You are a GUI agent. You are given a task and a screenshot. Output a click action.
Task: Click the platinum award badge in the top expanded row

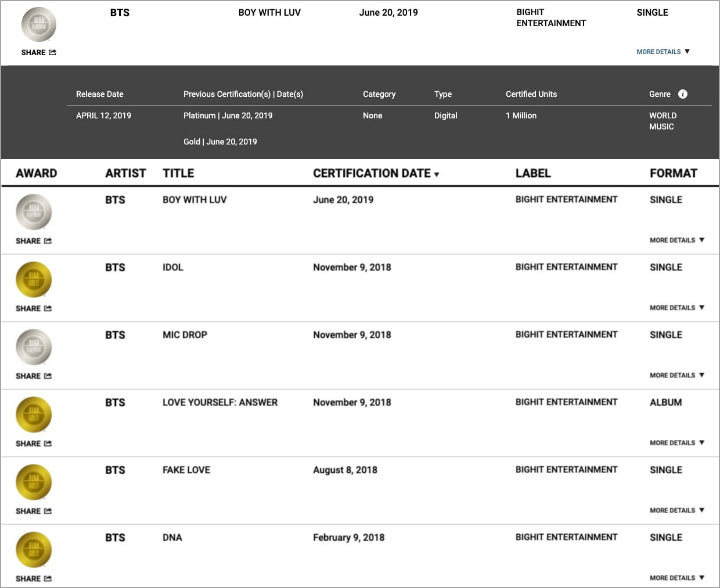39,24
